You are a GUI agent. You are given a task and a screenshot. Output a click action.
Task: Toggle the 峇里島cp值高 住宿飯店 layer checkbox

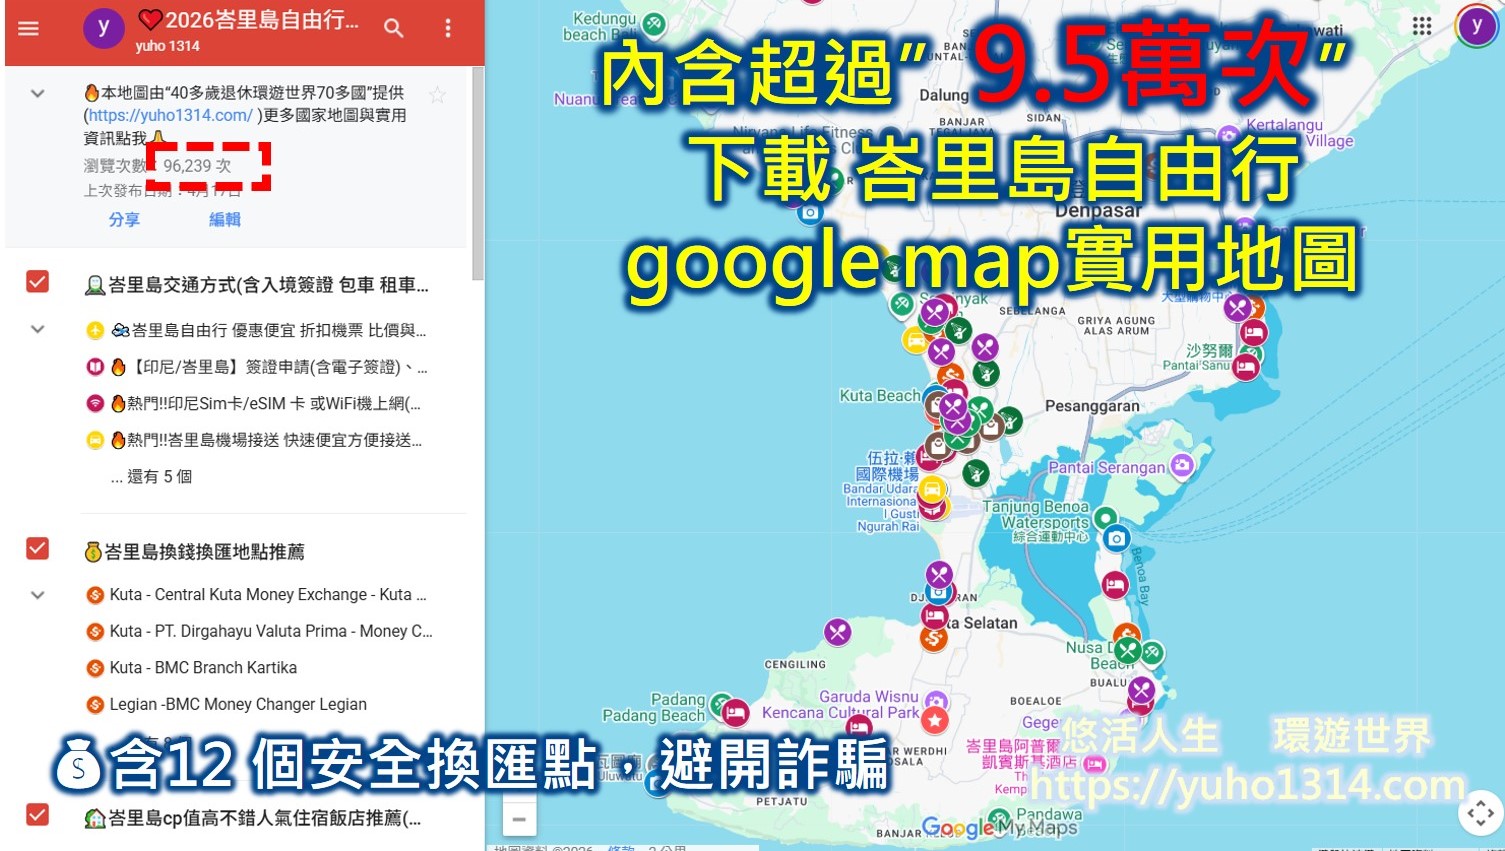coord(37,815)
